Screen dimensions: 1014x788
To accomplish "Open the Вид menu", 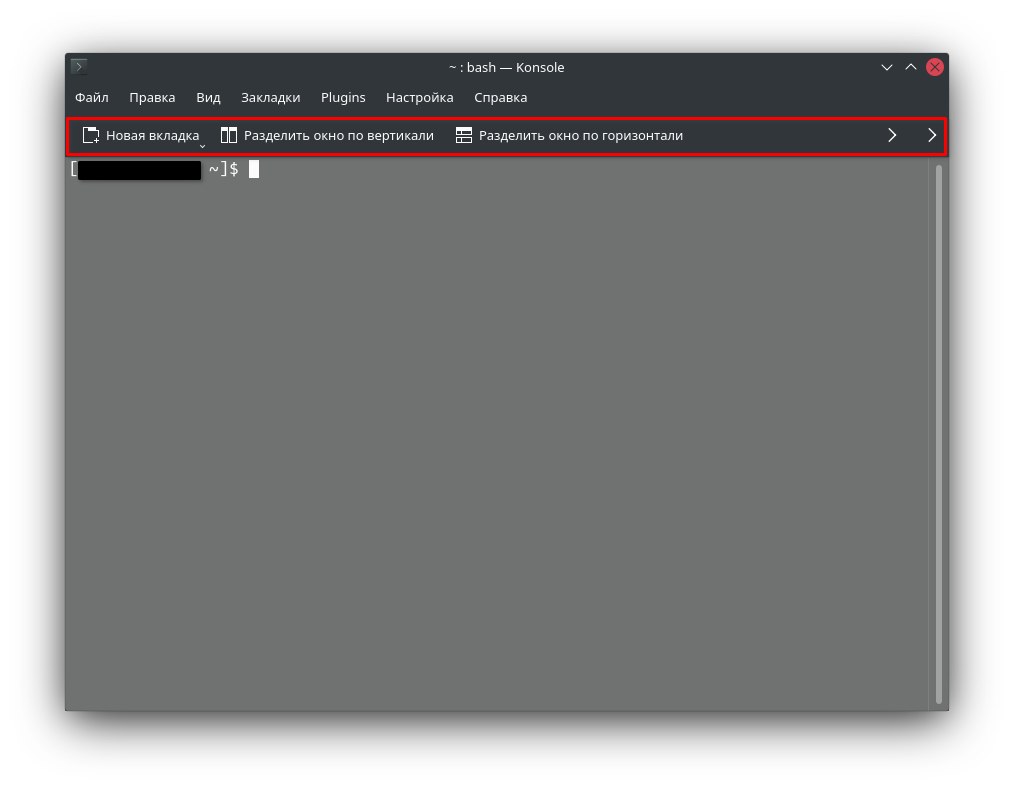I will pos(208,98).
